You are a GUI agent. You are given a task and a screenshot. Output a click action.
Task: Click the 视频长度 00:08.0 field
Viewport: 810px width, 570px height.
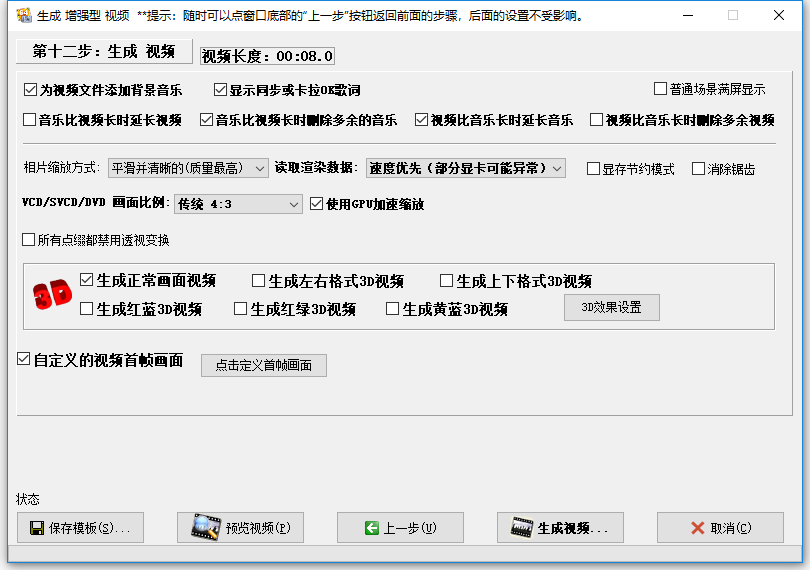(267, 56)
